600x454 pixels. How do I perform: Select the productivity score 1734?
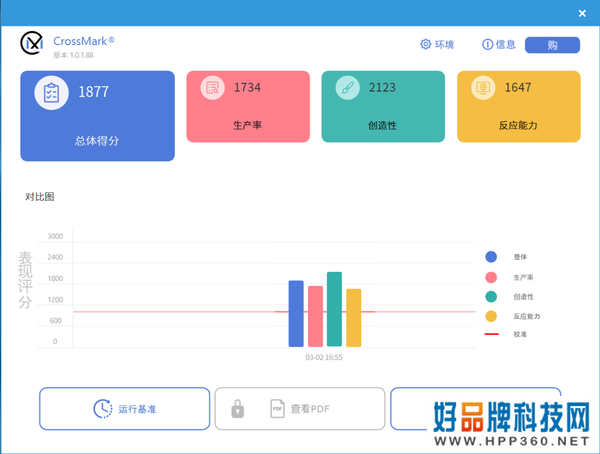[247, 88]
